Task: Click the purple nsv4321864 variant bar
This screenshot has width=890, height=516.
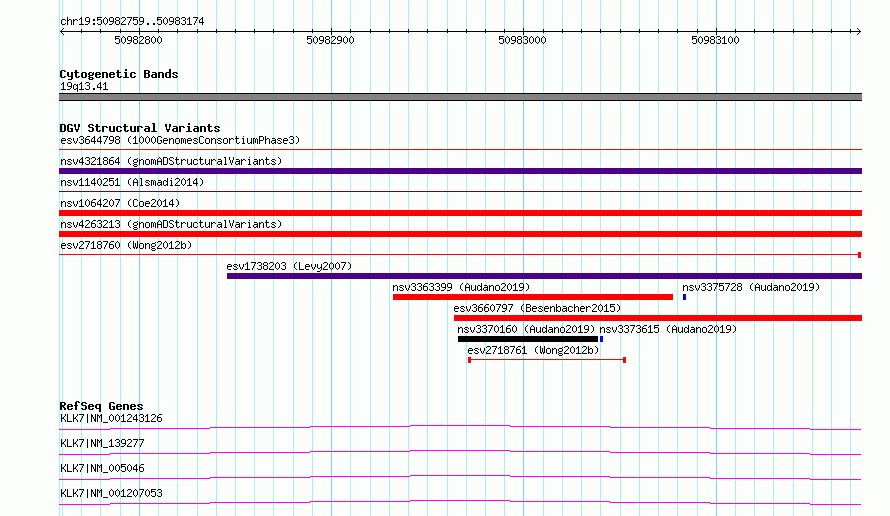Action: (x=460, y=171)
